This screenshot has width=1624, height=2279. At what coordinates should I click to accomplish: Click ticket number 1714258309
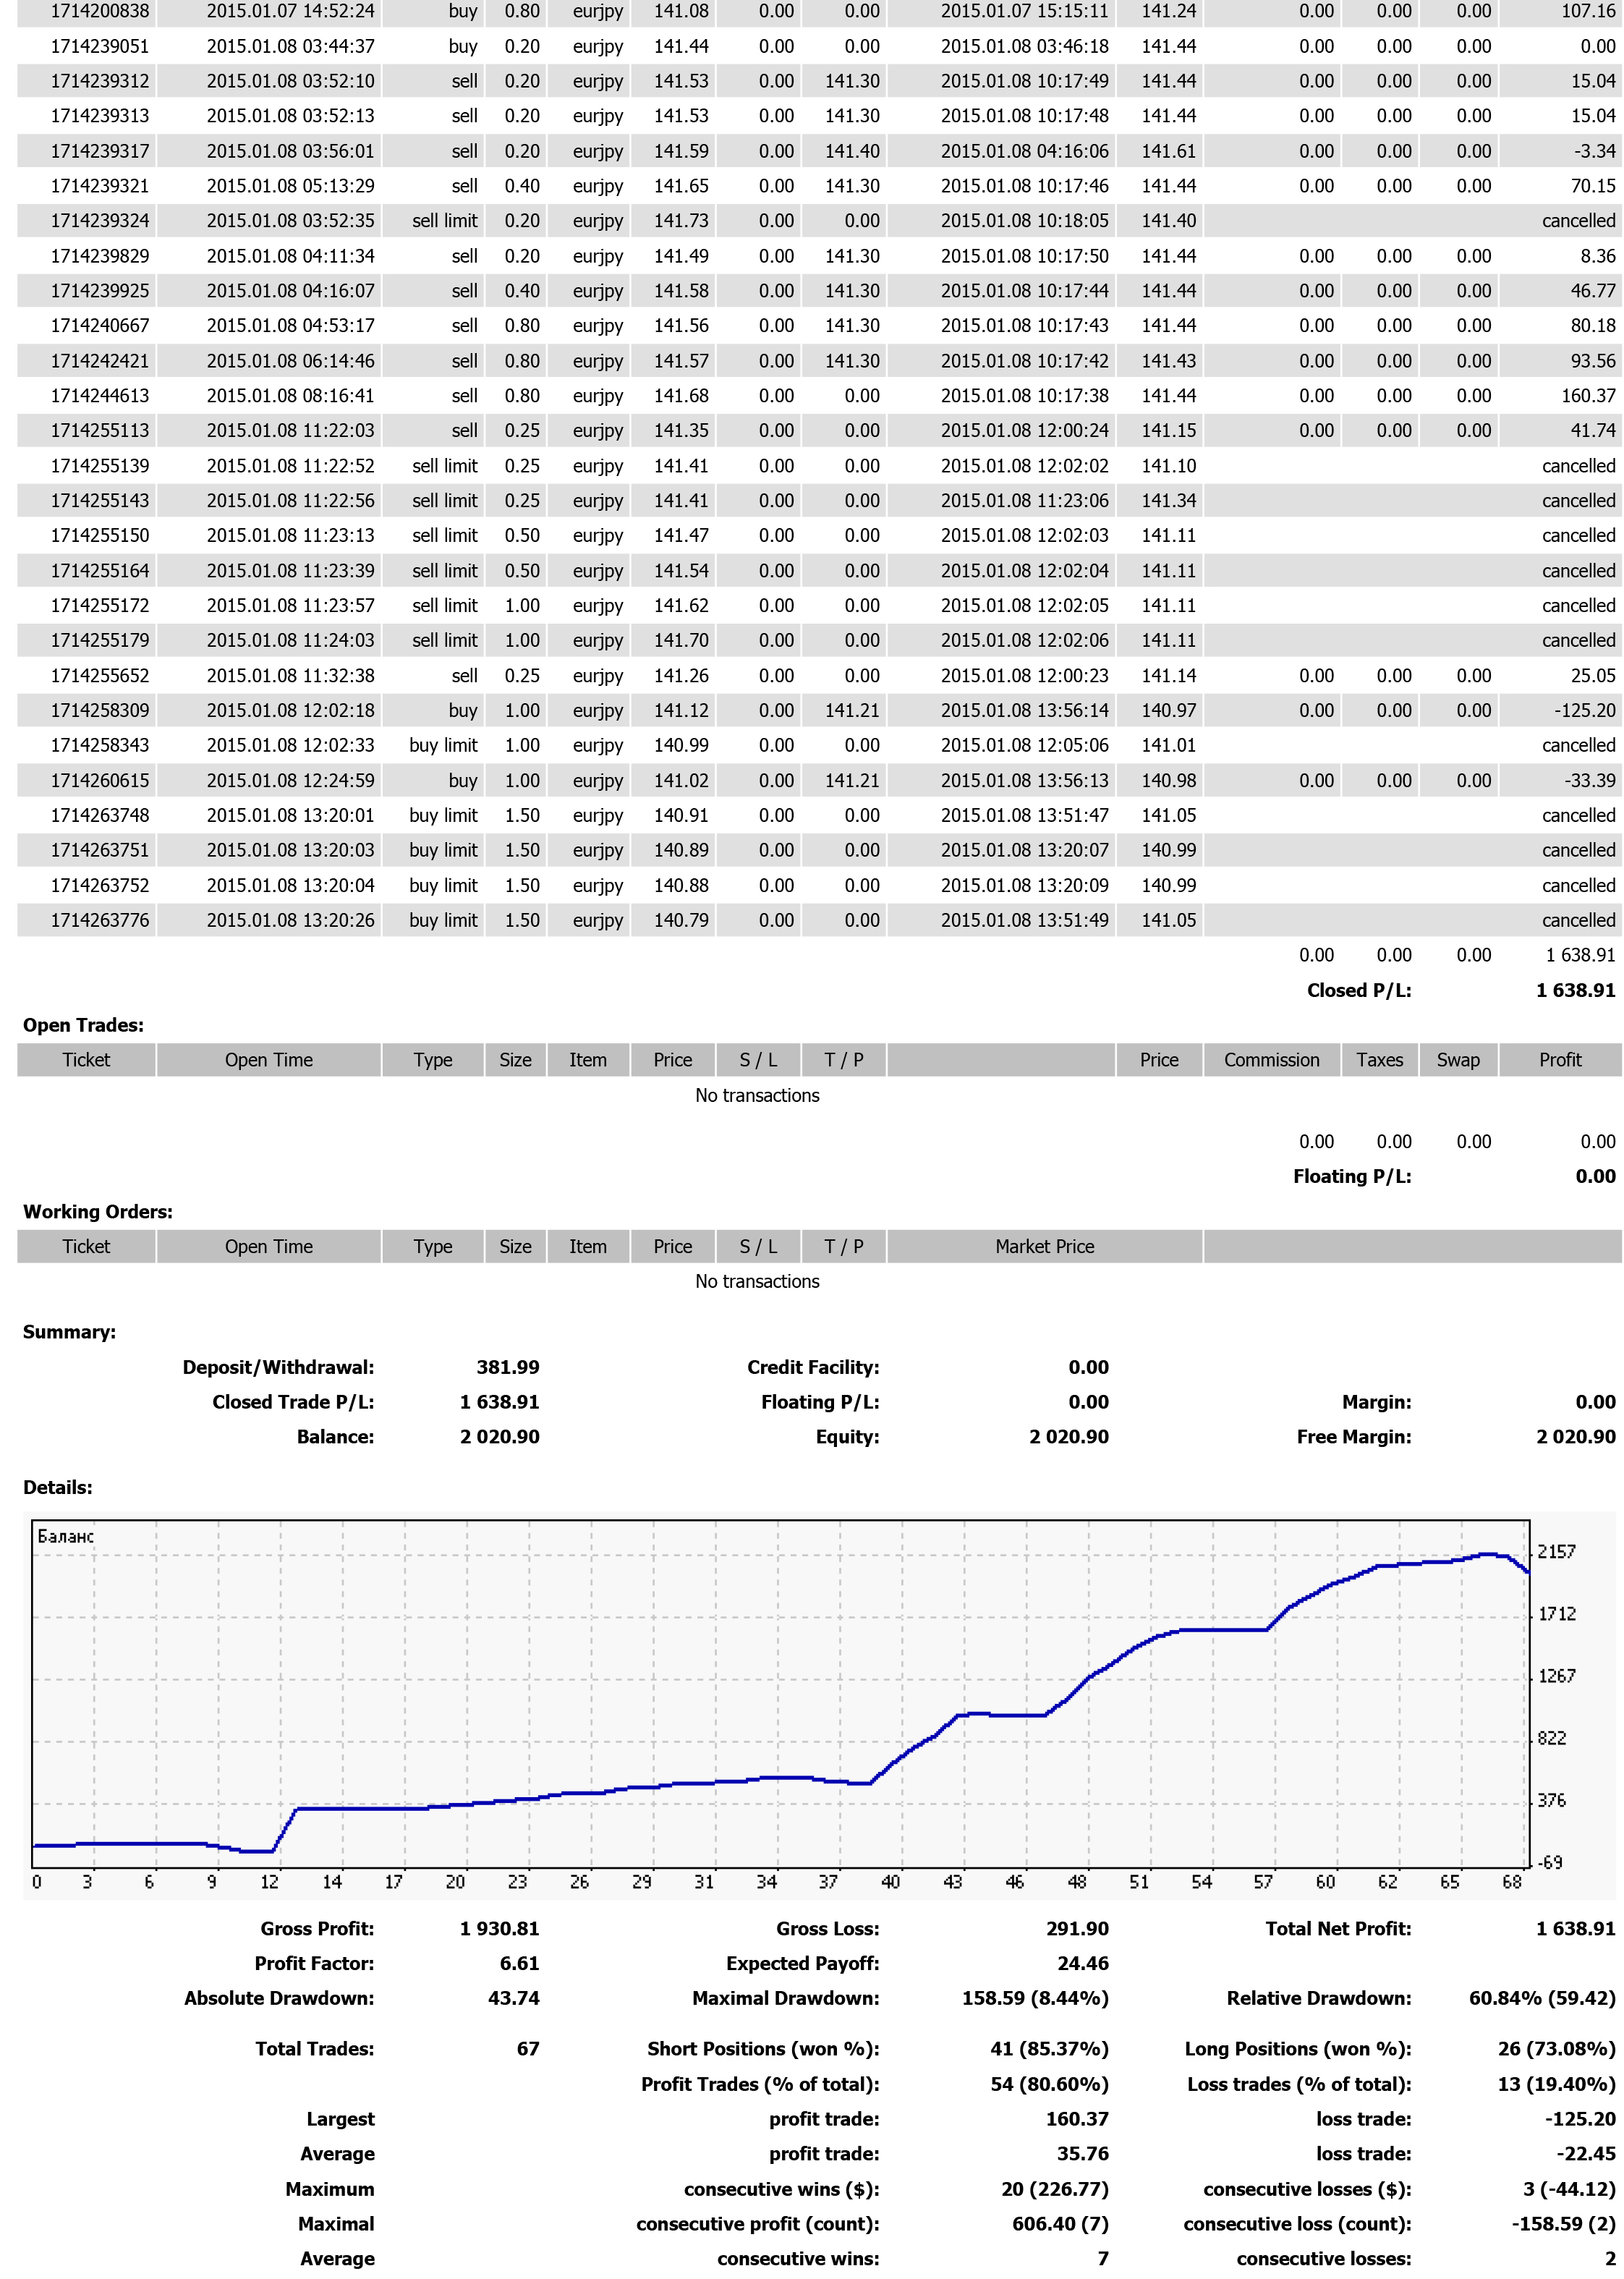coord(100,711)
